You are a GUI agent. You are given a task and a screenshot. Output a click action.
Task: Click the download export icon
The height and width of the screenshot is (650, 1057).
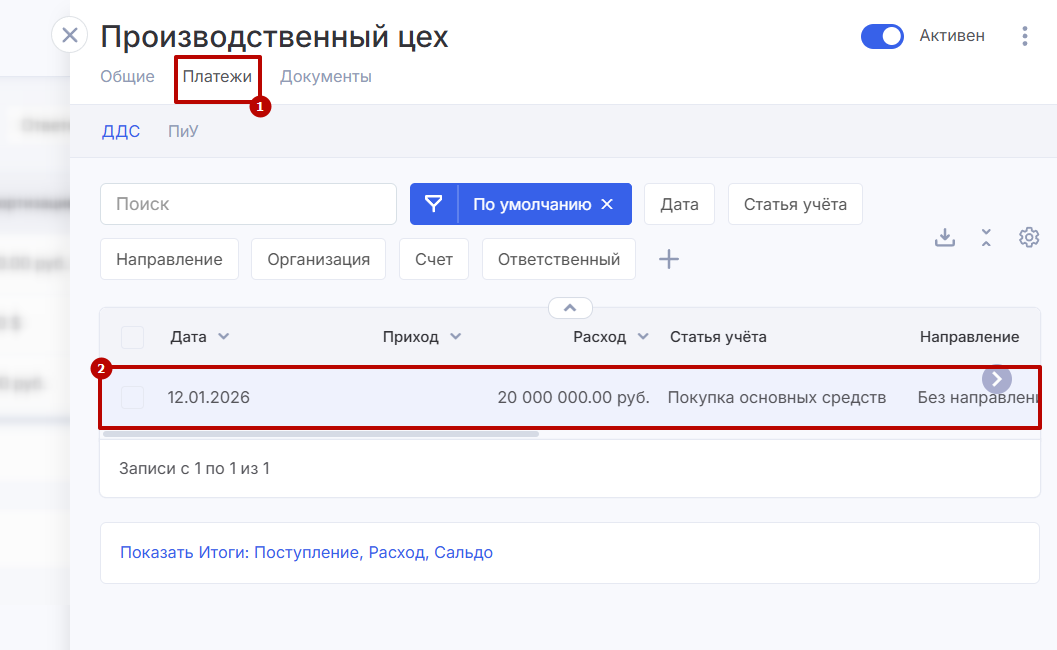click(x=944, y=237)
